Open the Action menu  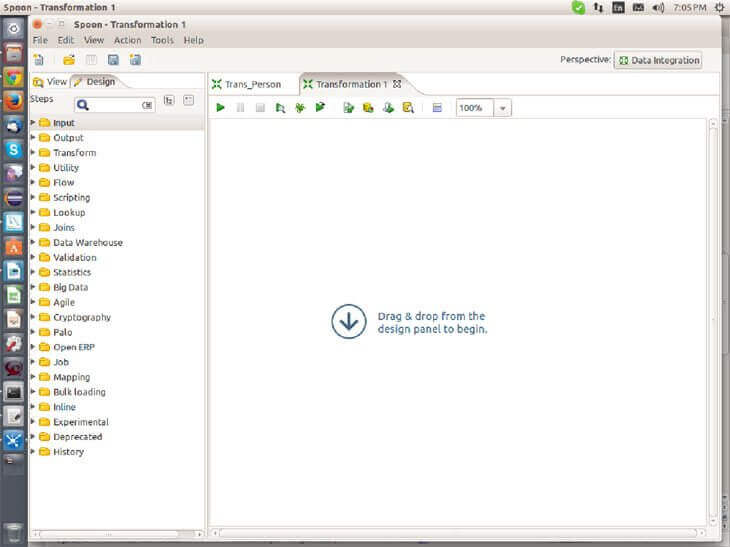coord(128,41)
